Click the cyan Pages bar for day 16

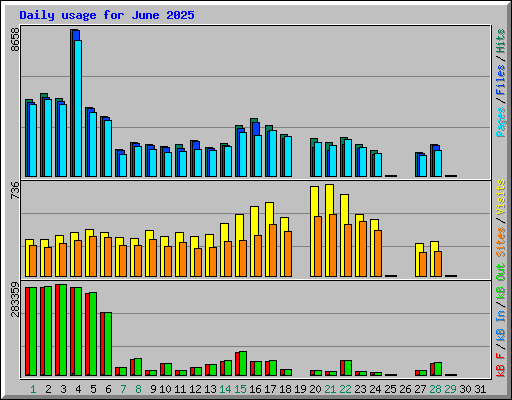click(x=258, y=156)
